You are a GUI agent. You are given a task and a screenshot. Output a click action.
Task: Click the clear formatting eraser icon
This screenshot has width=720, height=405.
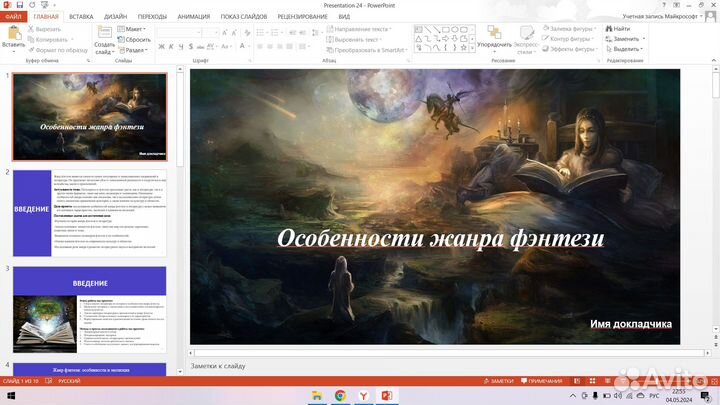[x=248, y=33]
